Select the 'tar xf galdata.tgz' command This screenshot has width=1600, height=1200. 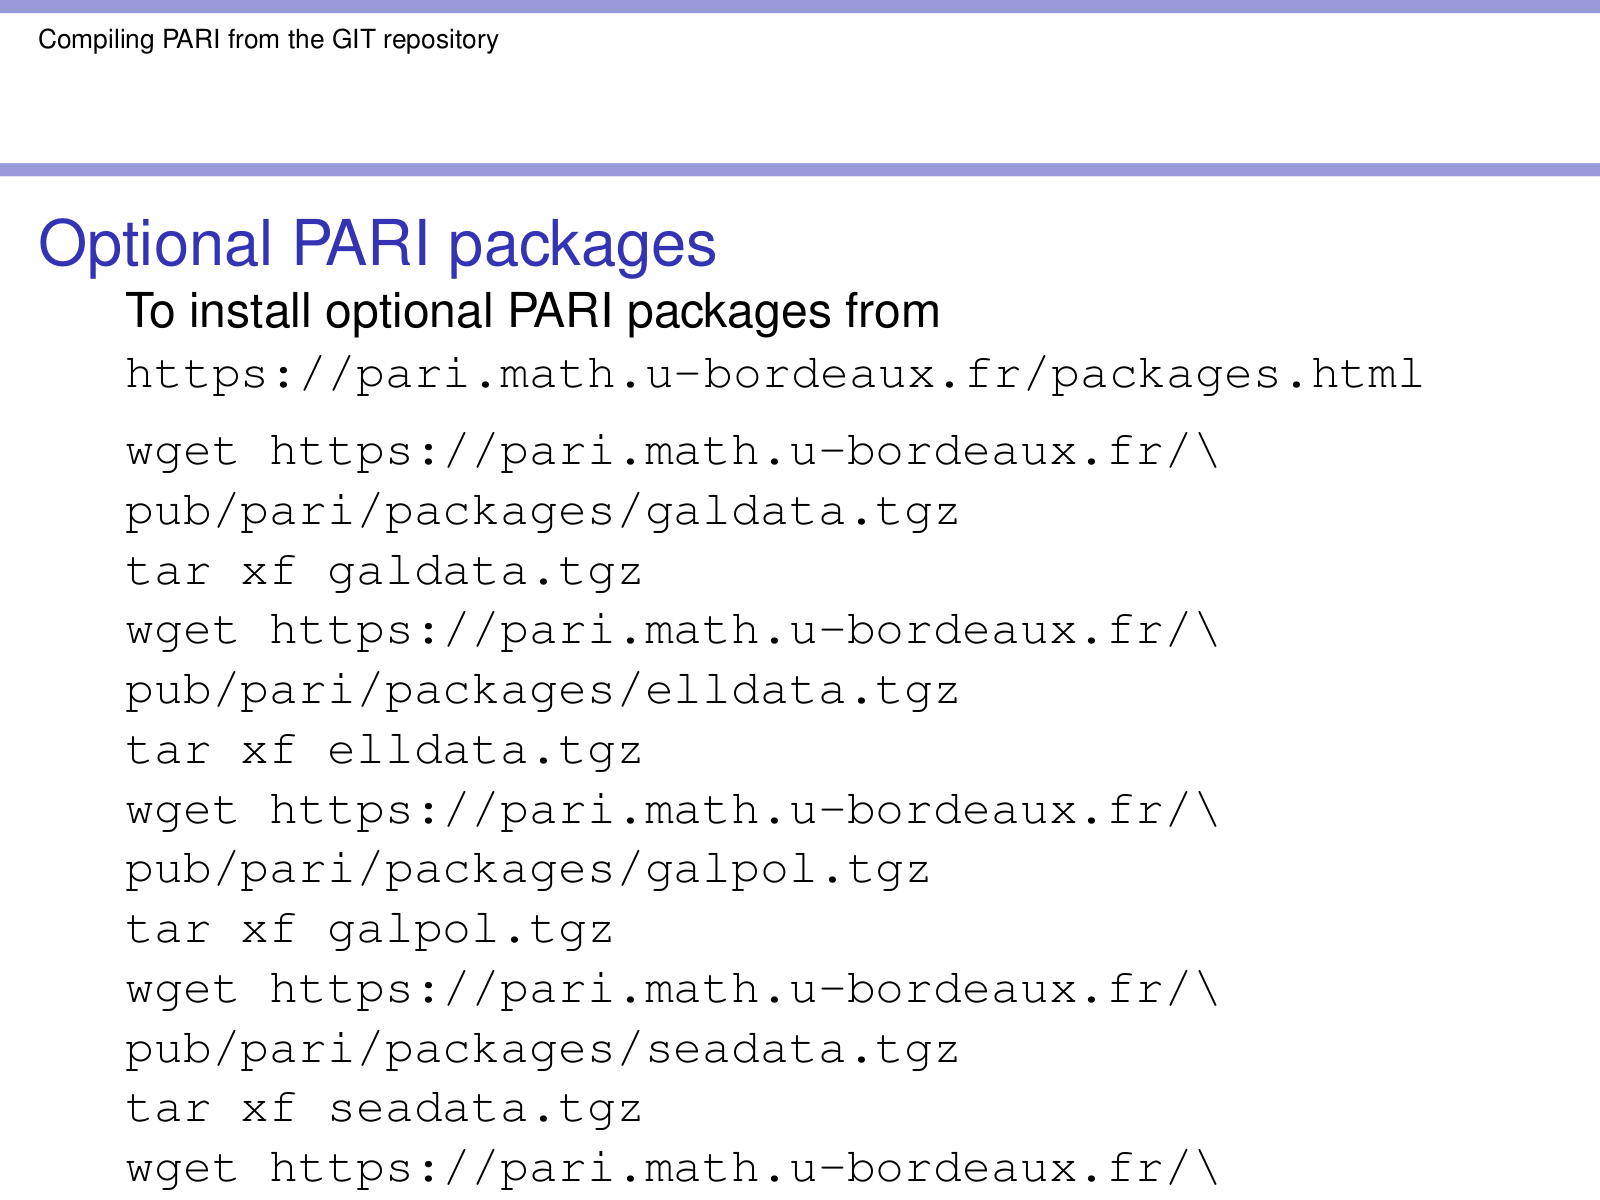click(384, 572)
